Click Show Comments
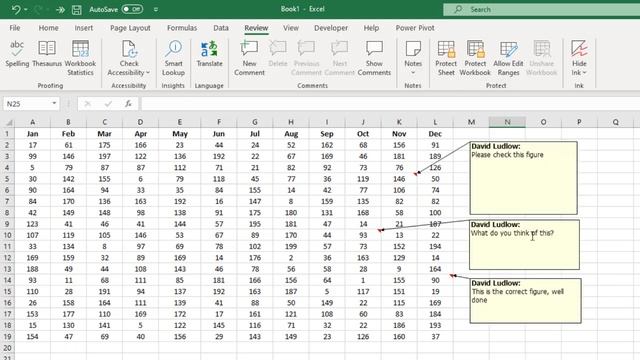The height and width of the screenshot is (360, 640). pyautogui.click(x=374, y=58)
